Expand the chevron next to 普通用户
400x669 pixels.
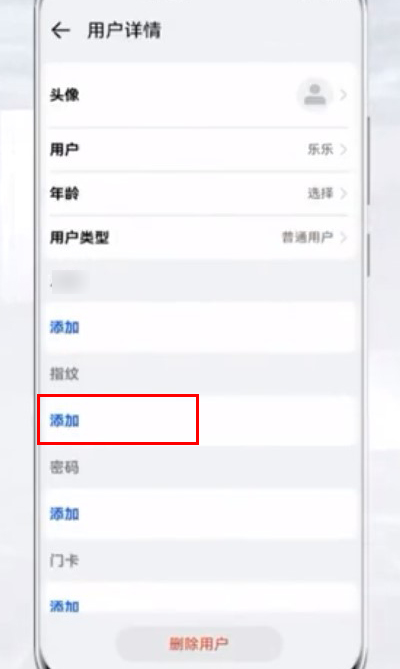[x=344, y=237]
